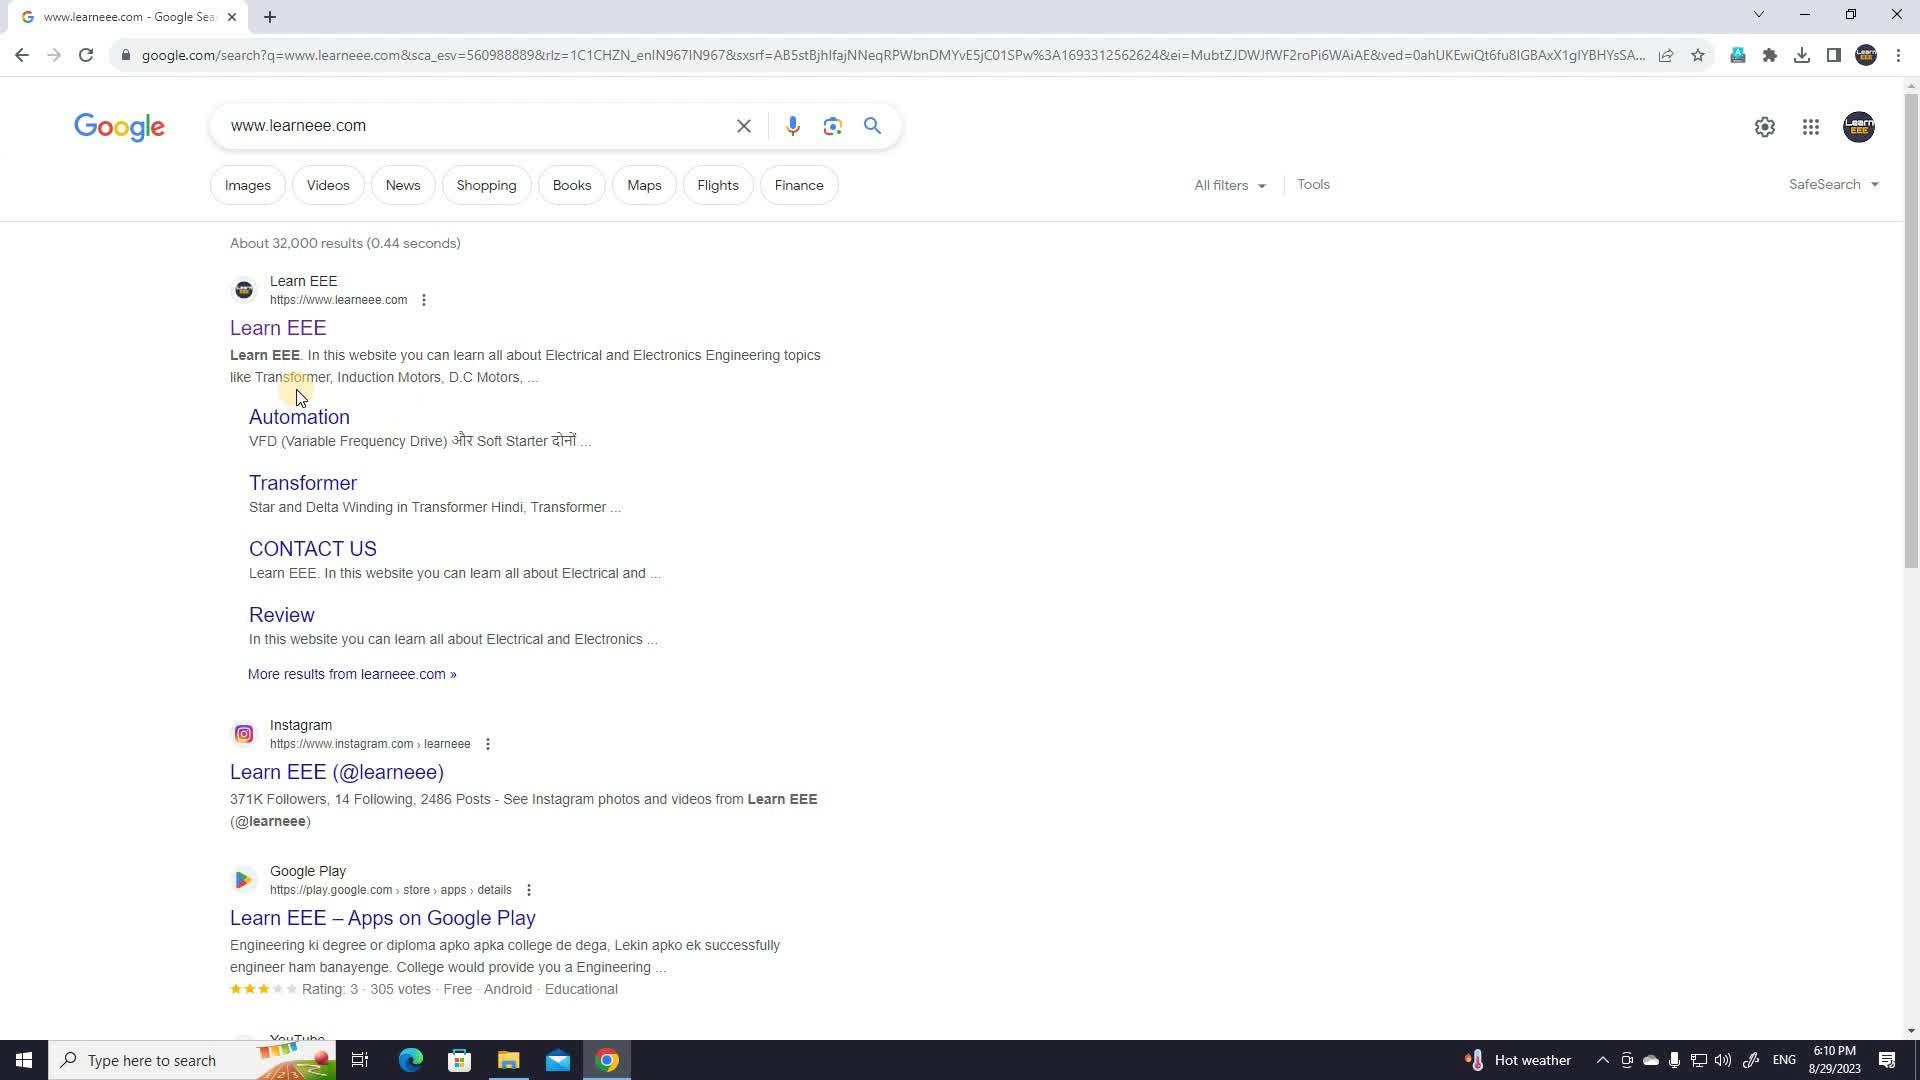
Task: Click Windows taskbar search box
Action: pos(192,1060)
